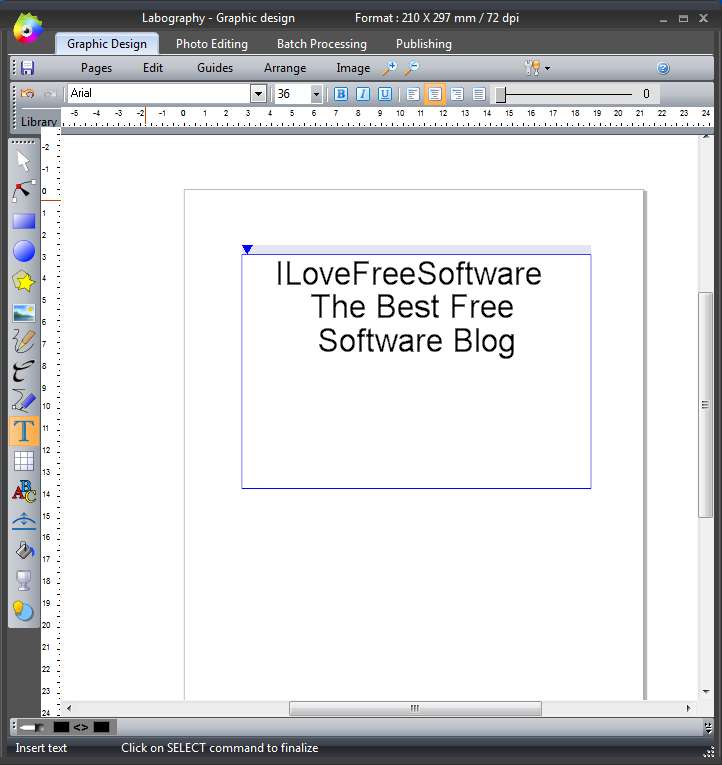Align text to the right
722x765 pixels.
[457, 94]
